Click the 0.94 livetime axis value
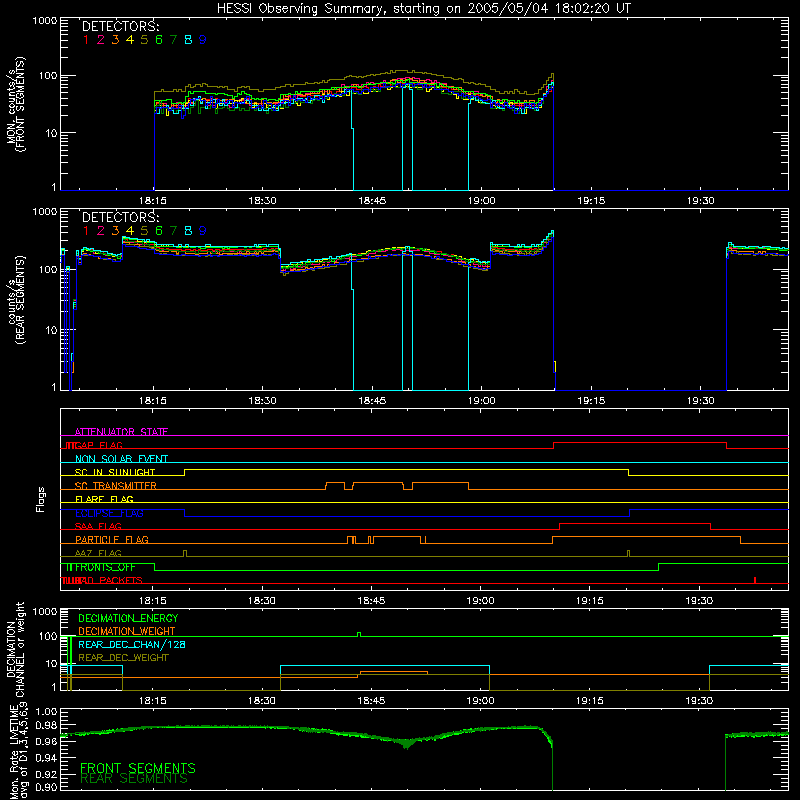Image resolution: width=800 pixels, height=800 pixels. 45,757
